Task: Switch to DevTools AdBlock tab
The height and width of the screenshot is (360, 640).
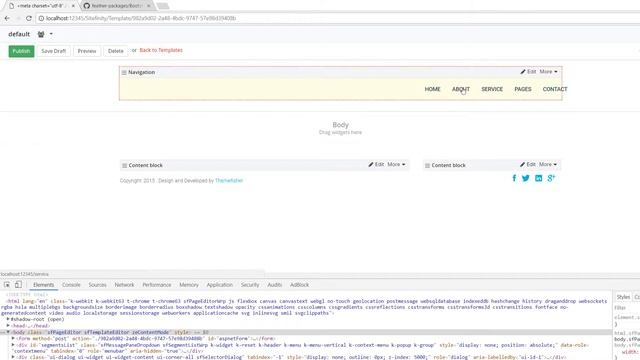Action: point(300,285)
